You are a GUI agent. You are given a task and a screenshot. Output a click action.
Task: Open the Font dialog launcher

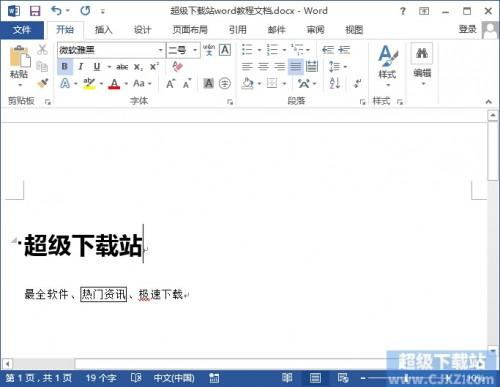(x=230, y=102)
